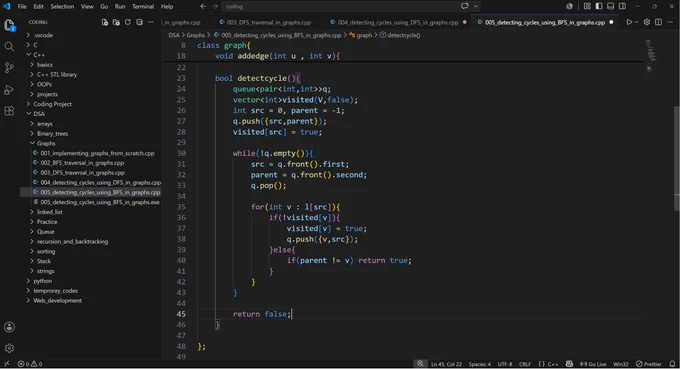This screenshot has width=680, height=369.
Task: Open the Manage gear in activity bar
Action: tap(9, 348)
